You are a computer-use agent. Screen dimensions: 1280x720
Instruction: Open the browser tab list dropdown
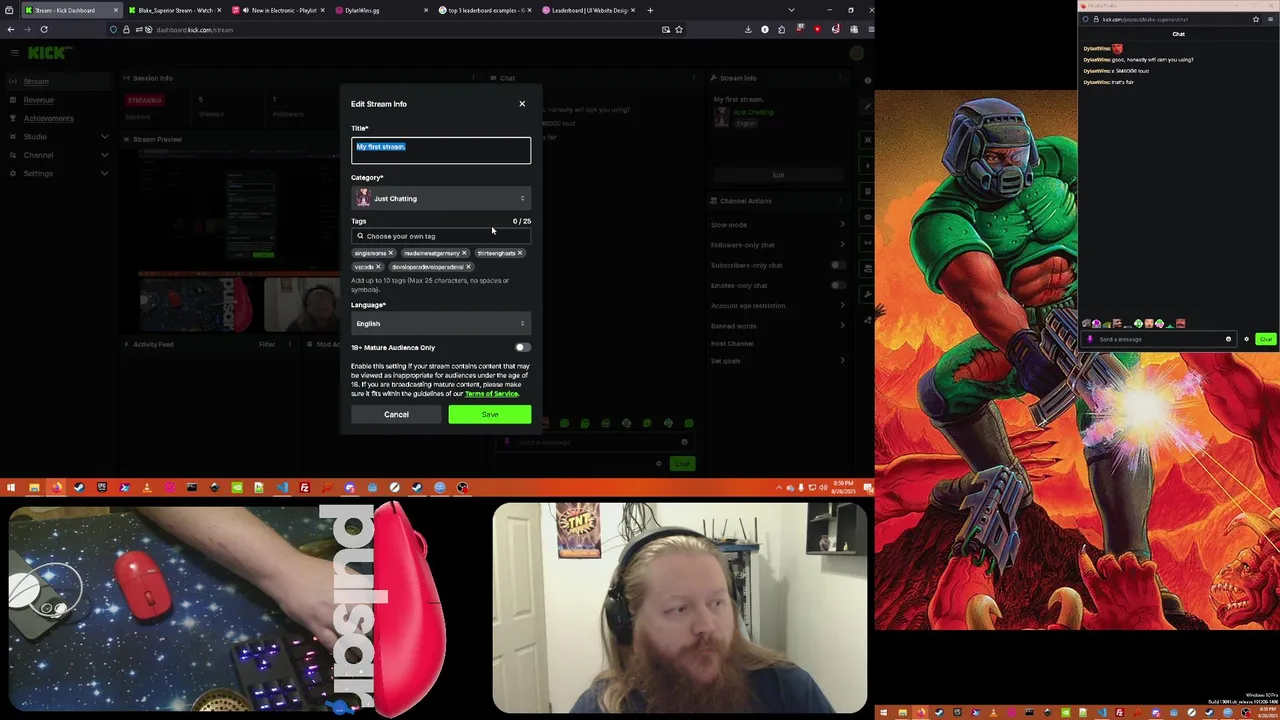791,10
